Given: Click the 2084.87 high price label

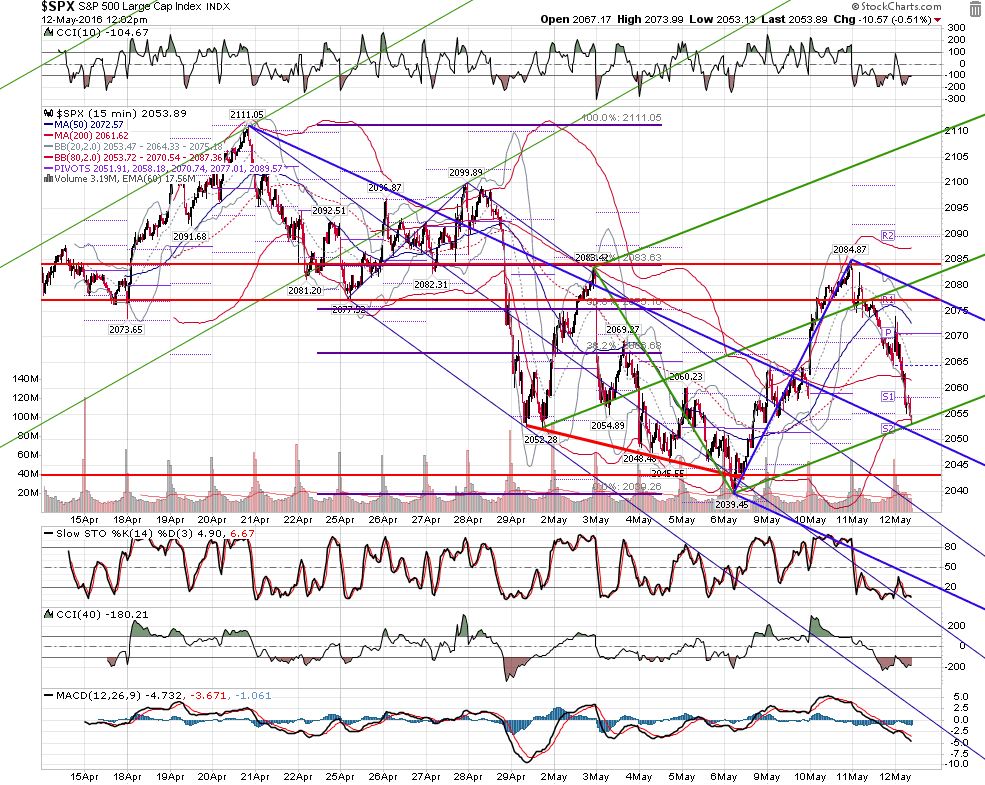Looking at the screenshot, I should click(x=850, y=249).
